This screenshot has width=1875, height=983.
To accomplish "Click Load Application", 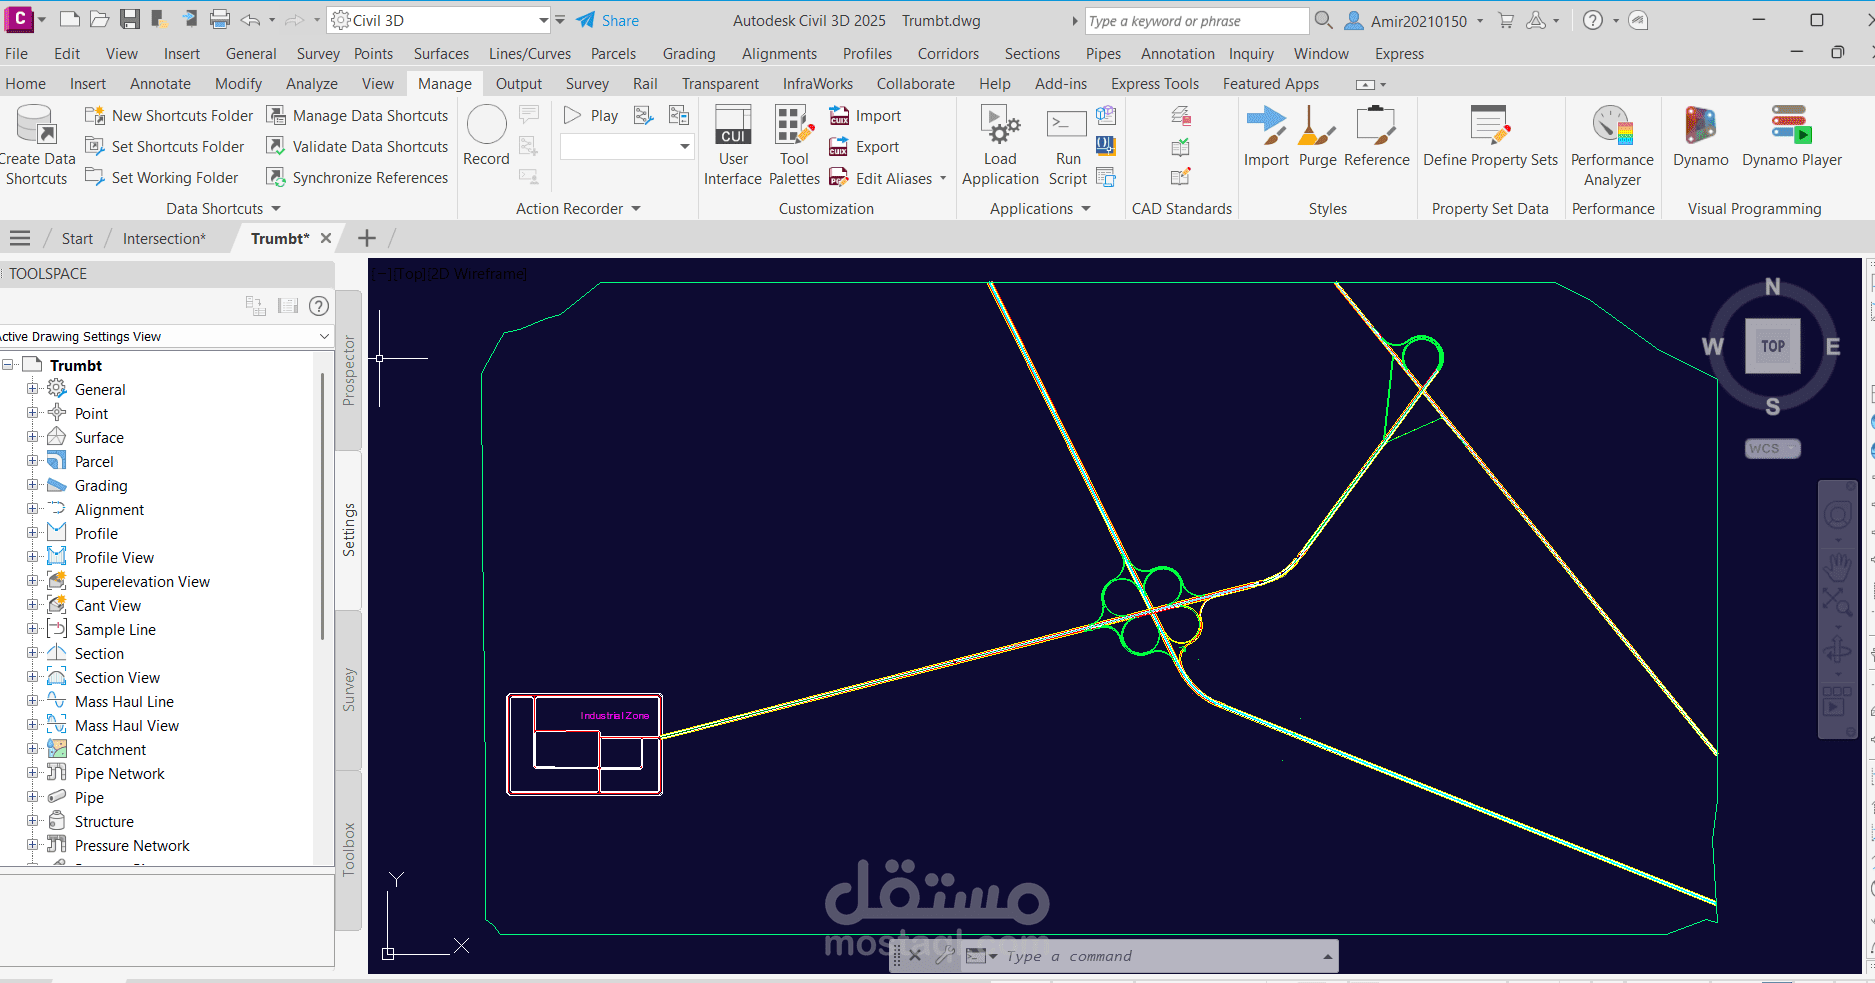I will (x=1000, y=146).
